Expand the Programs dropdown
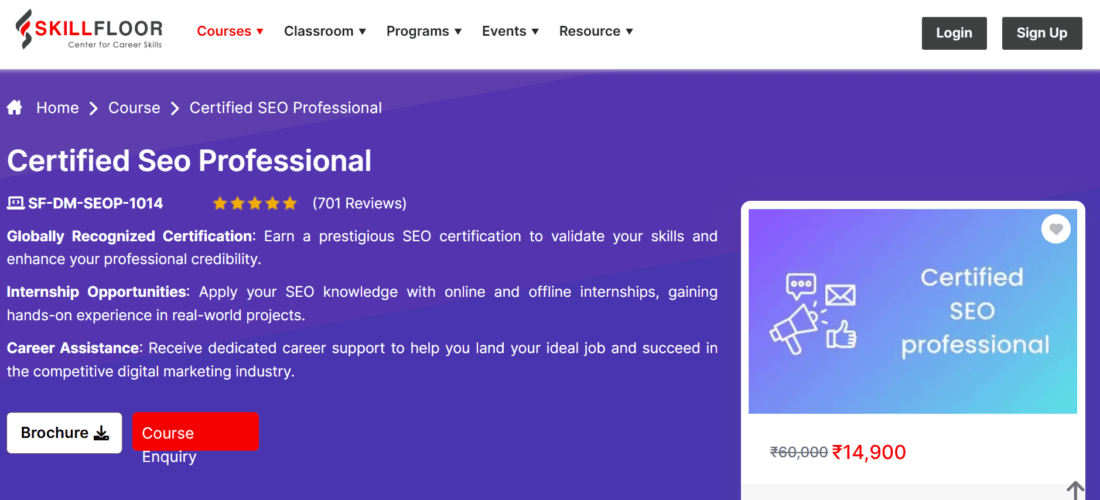Viewport: 1100px width, 500px height. coord(424,31)
